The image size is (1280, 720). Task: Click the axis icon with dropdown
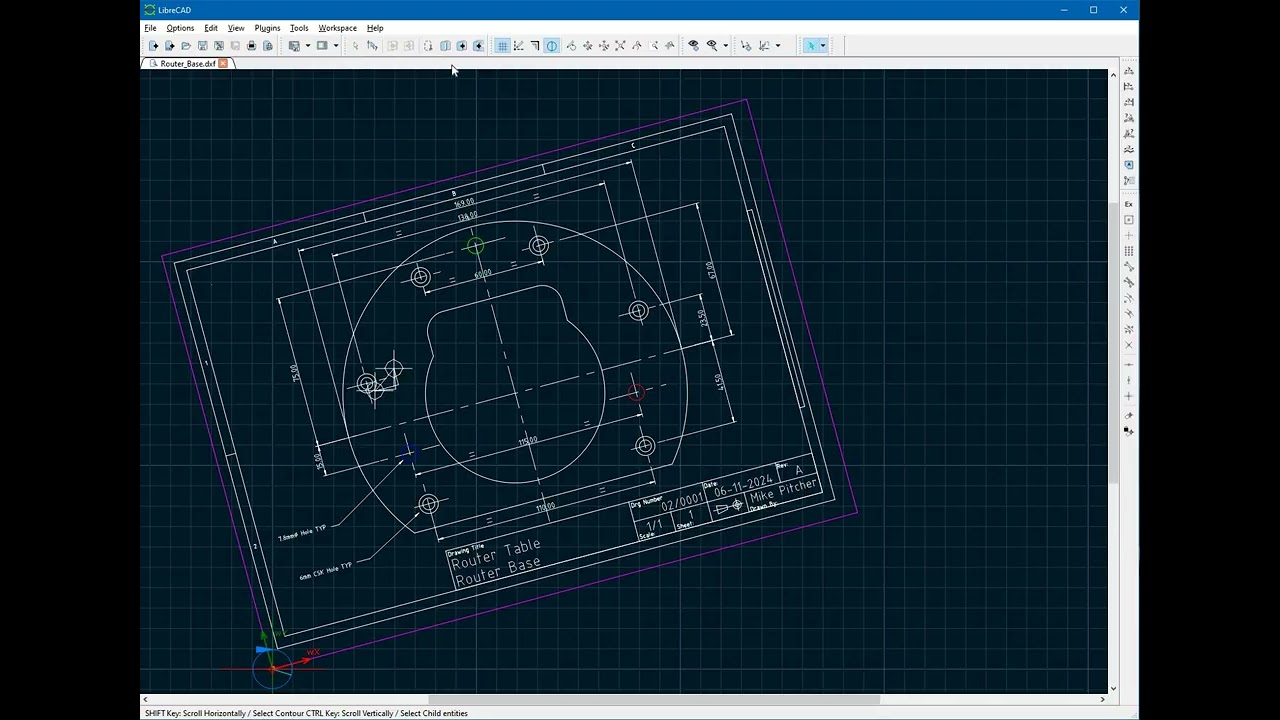pos(764,45)
